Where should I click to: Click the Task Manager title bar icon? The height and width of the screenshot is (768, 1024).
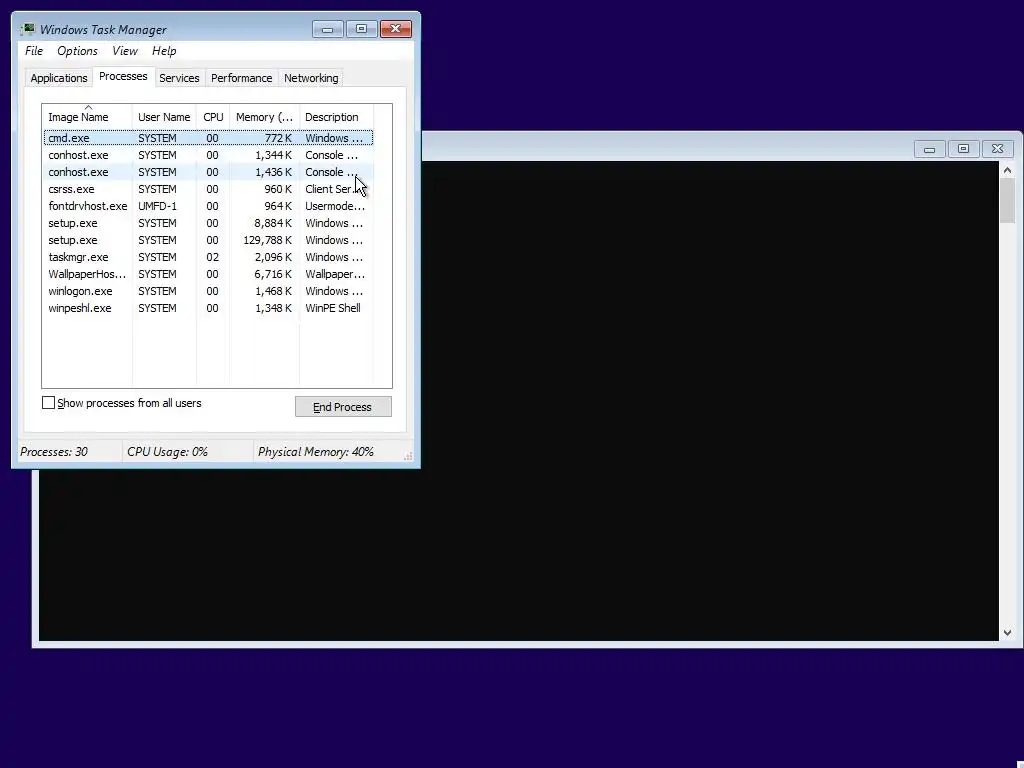pos(27,29)
